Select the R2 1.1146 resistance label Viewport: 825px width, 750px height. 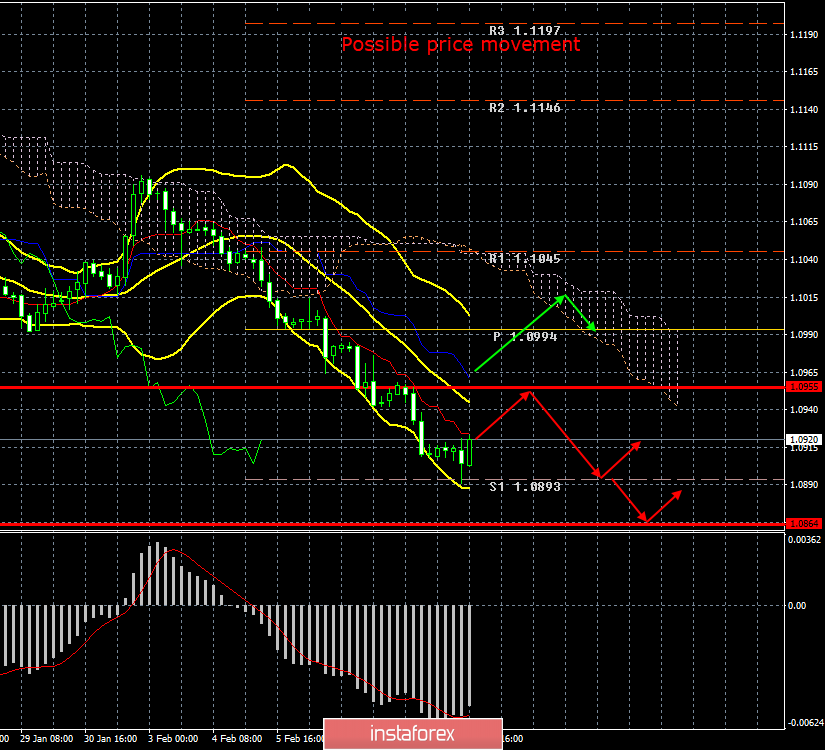[x=524, y=107]
